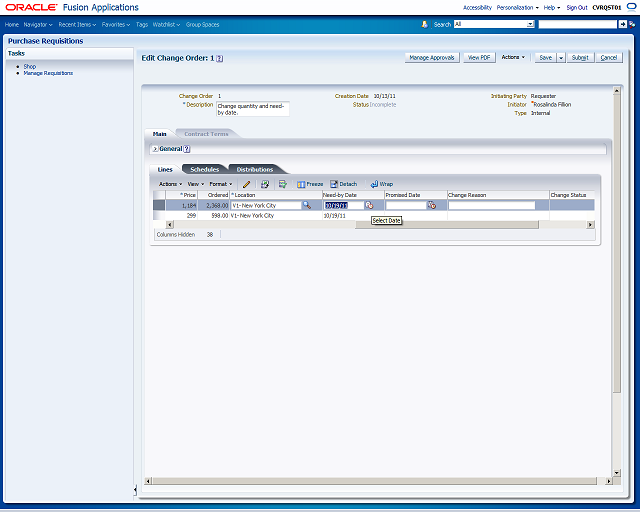
Task: Submit the change order
Action: tap(580, 58)
